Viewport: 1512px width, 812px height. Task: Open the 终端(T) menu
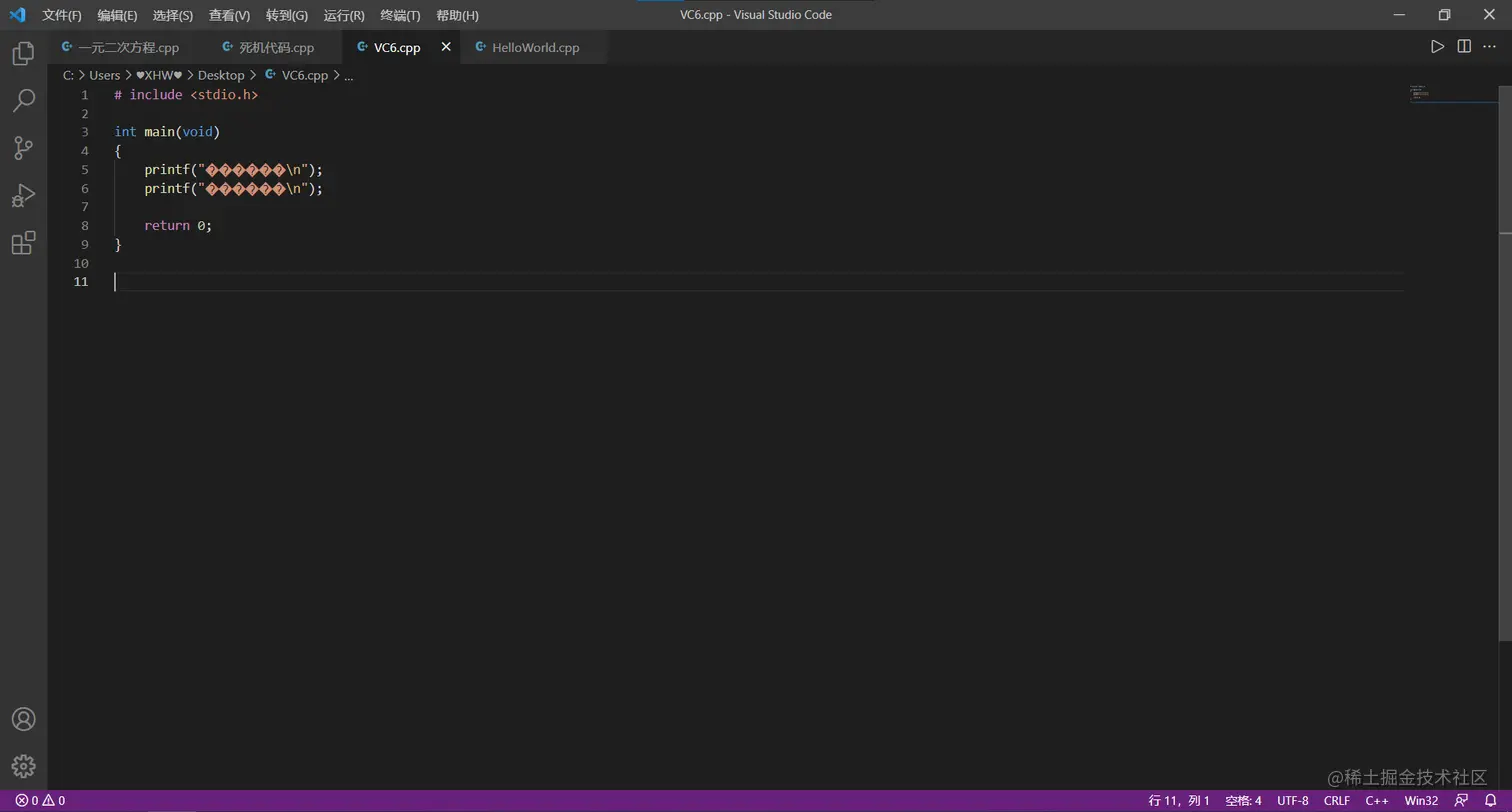tap(400, 15)
